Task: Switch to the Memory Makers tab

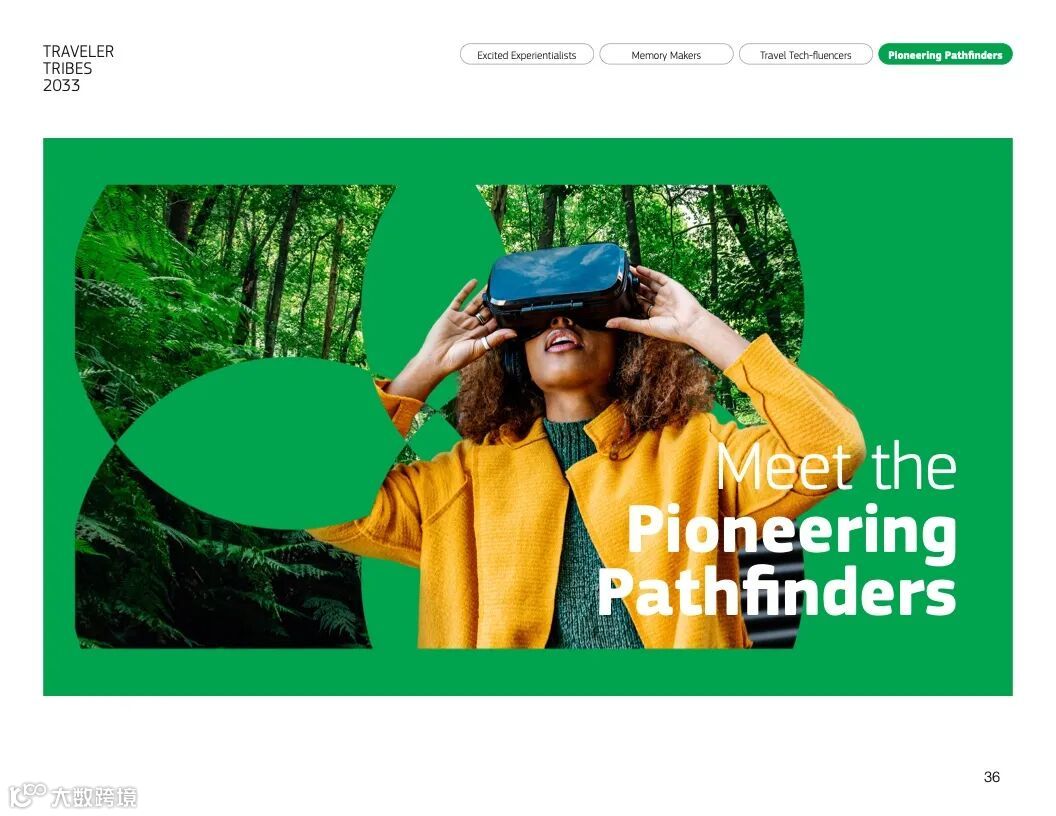Action: click(x=666, y=55)
